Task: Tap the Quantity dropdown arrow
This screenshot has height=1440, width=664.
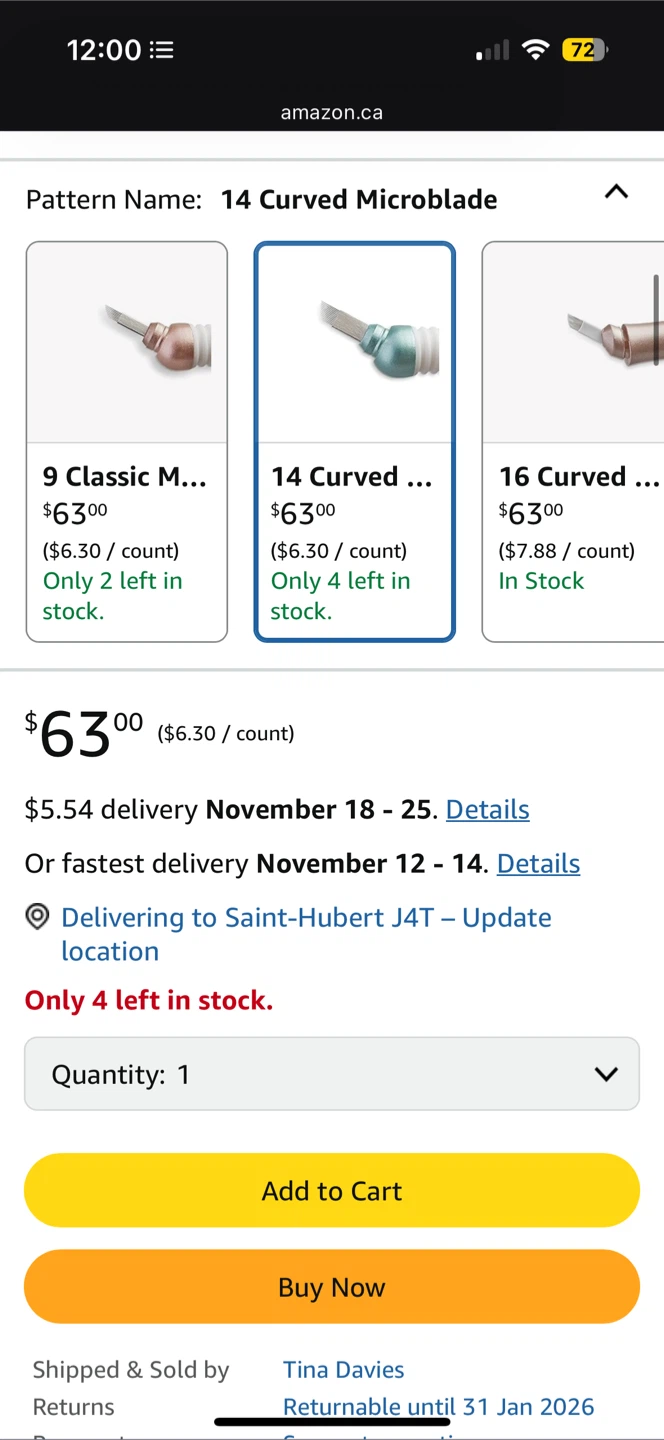Action: pyautogui.click(x=606, y=1074)
